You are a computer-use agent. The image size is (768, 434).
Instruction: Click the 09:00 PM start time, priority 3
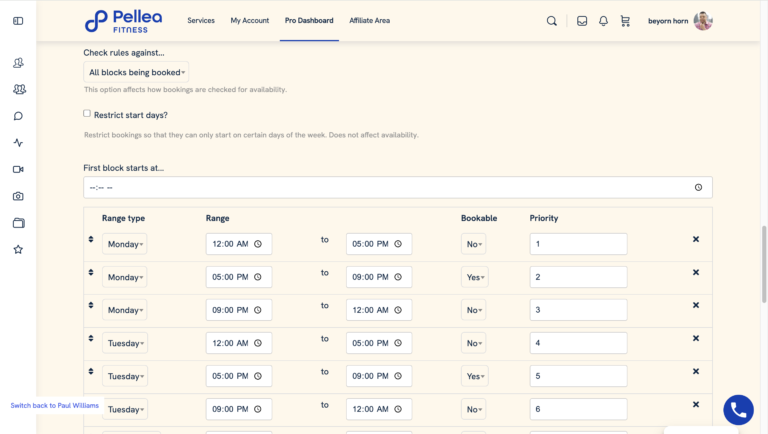point(239,310)
